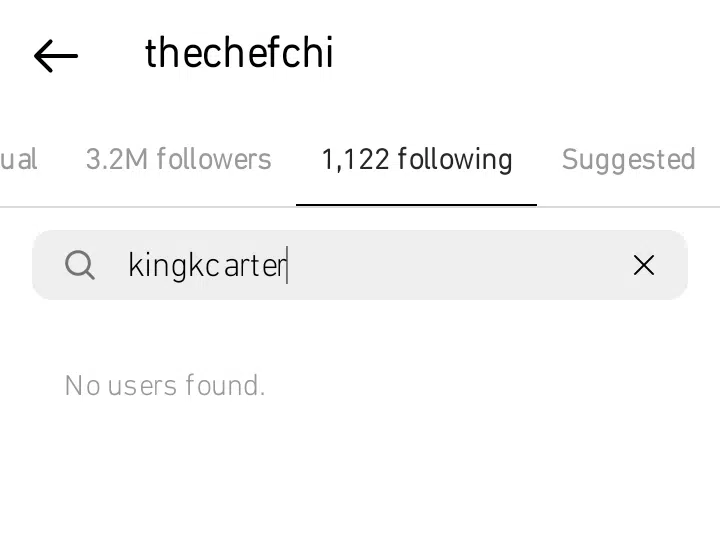Open the 3.2M followers tab
The height and width of the screenshot is (540, 720).
pyautogui.click(x=178, y=160)
